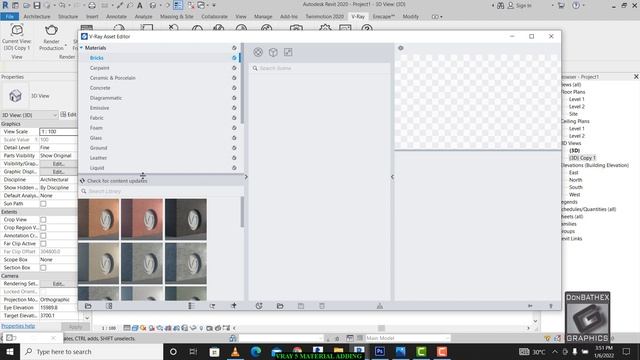Click the open folder icon below the library
This screenshot has width=640, height=360.
pyautogui.click(x=88, y=306)
